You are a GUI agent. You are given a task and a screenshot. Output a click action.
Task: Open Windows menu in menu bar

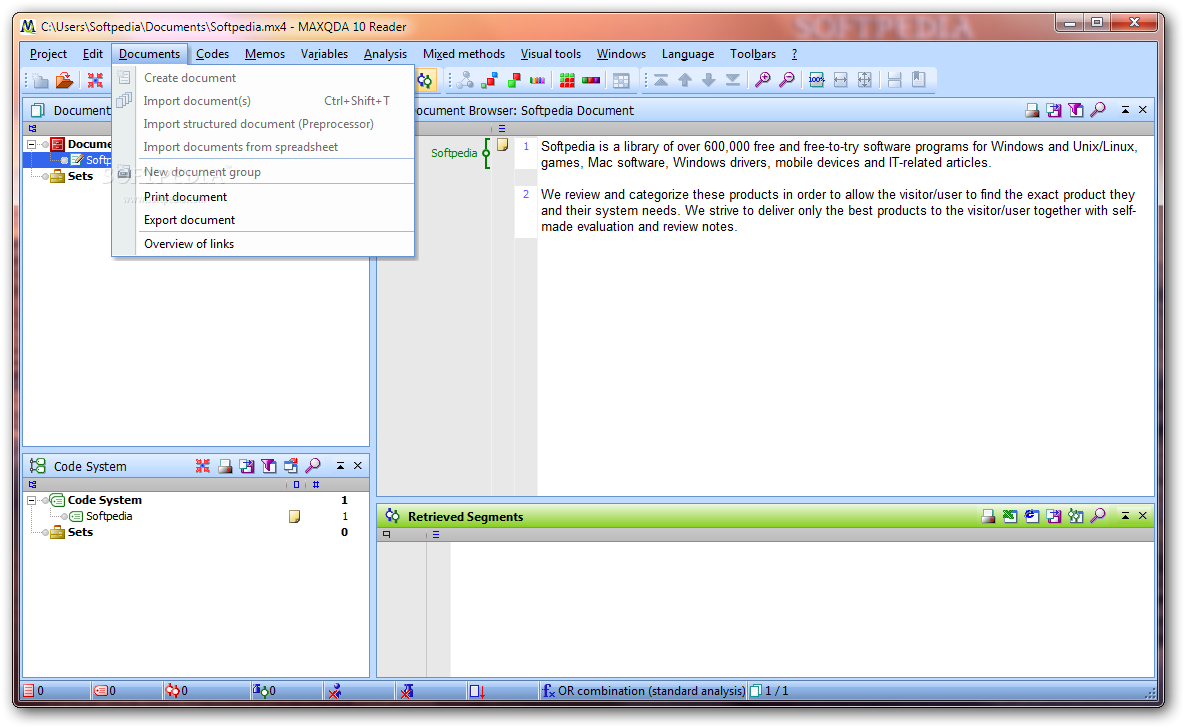coord(621,54)
